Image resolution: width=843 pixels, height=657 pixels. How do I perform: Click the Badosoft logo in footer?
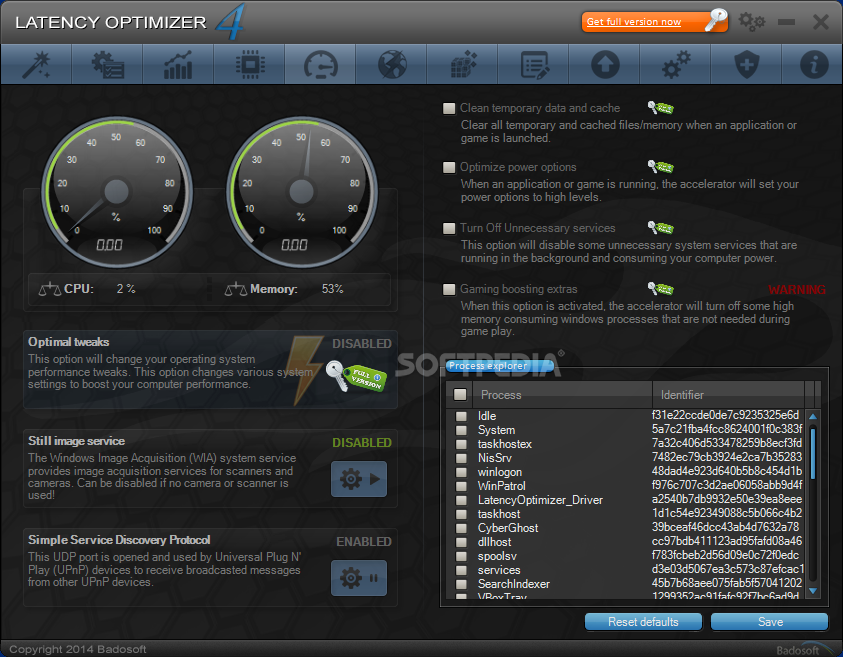pos(804,649)
